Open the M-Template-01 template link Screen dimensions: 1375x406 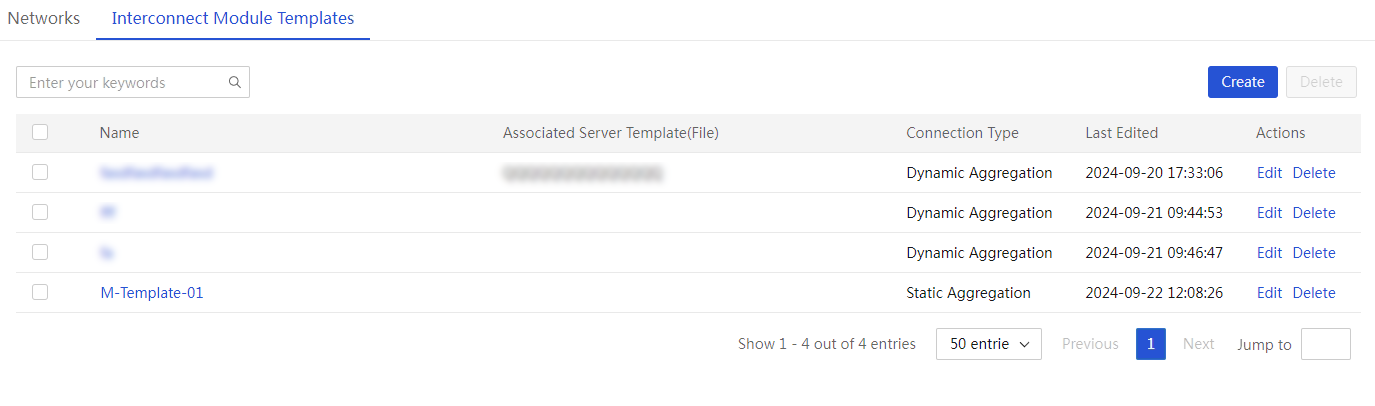tap(152, 293)
